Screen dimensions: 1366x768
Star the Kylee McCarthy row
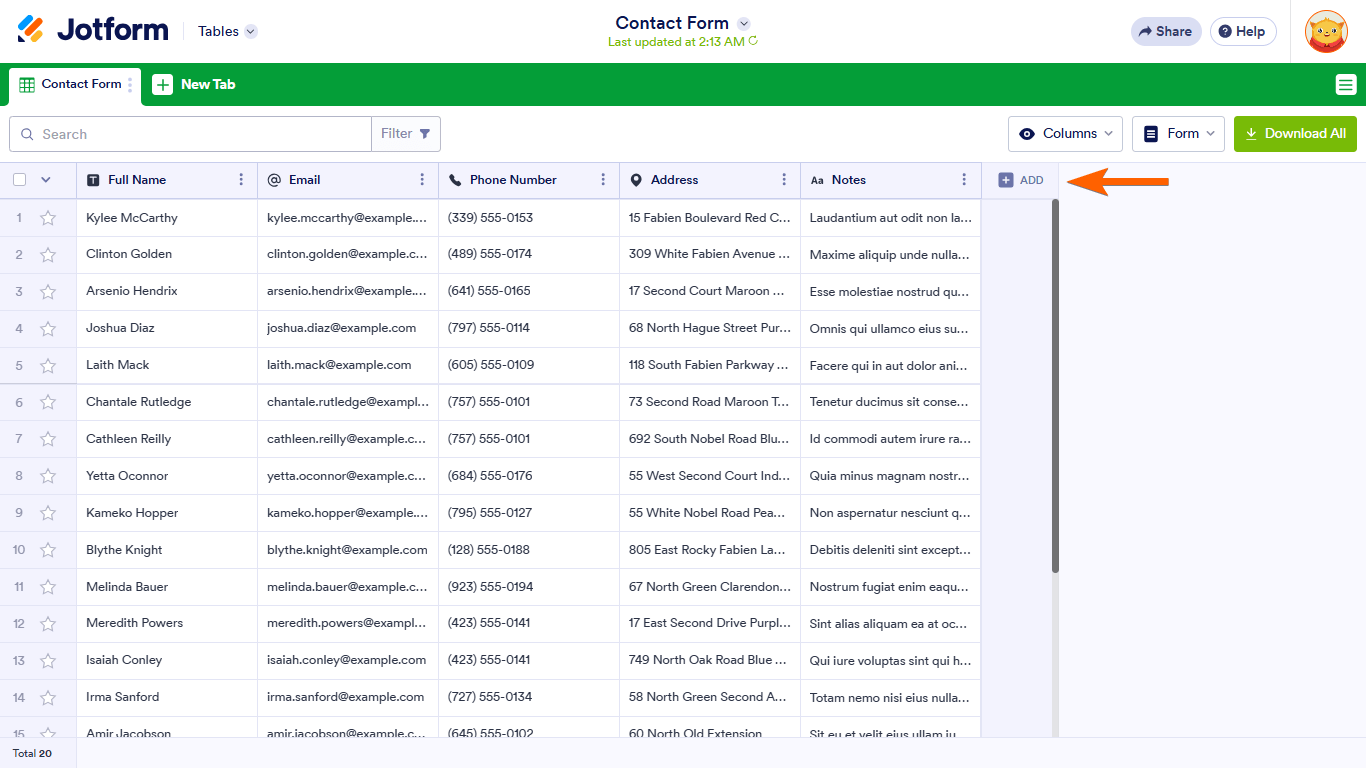48,218
